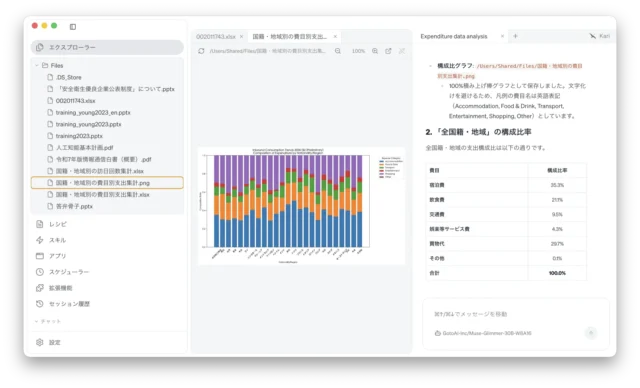Switch to the 国籍・地域別の費目別支出 tab
This screenshot has width=640, height=388.
coord(290,37)
